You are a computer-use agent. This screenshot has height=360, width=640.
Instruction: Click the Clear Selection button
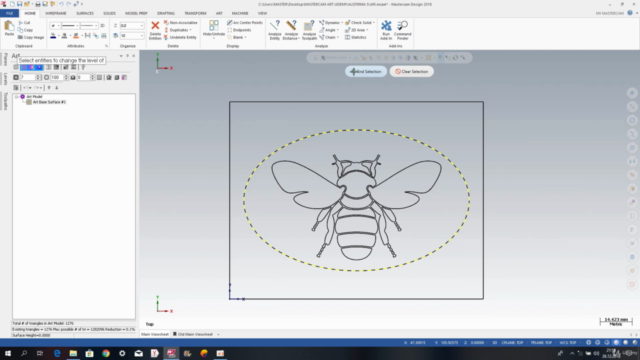click(x=411, y=71)
